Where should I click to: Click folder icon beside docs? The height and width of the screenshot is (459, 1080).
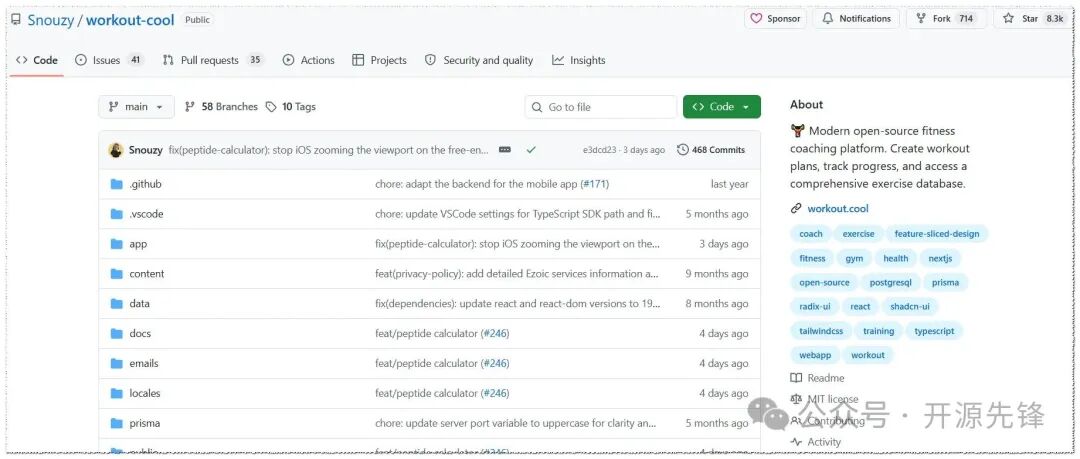coord(116,334)
